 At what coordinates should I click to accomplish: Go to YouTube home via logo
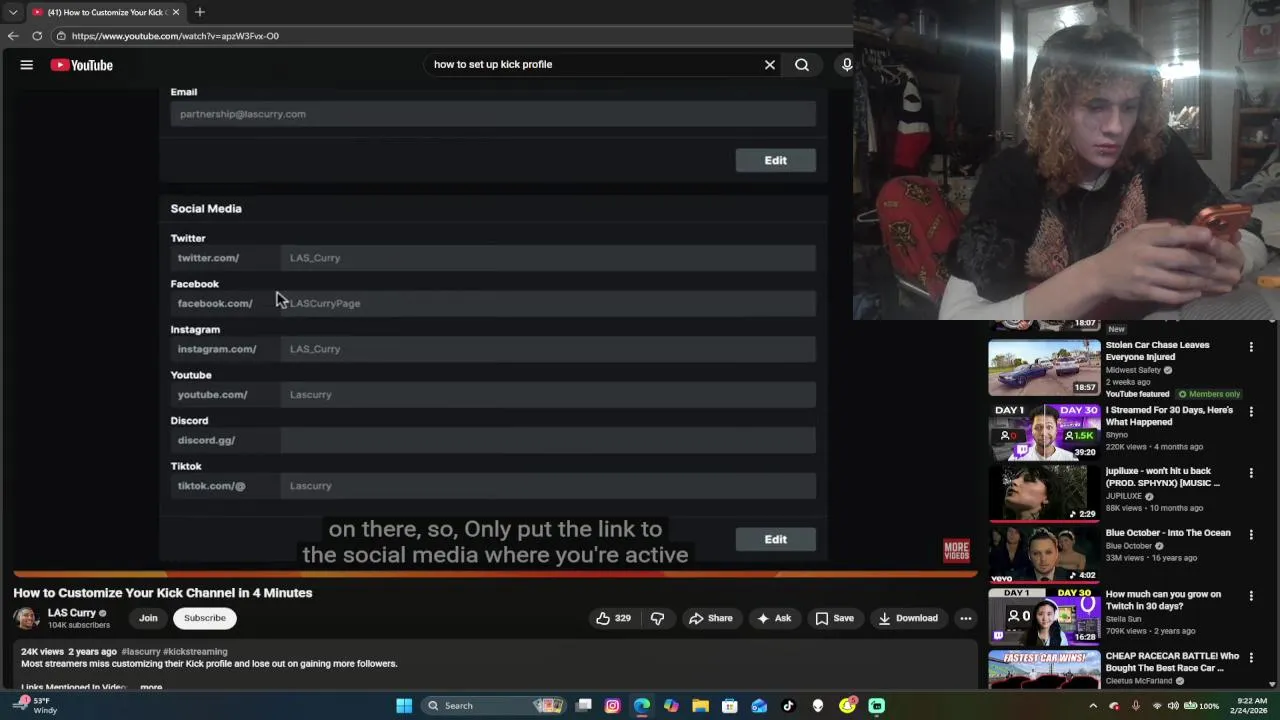82,65
